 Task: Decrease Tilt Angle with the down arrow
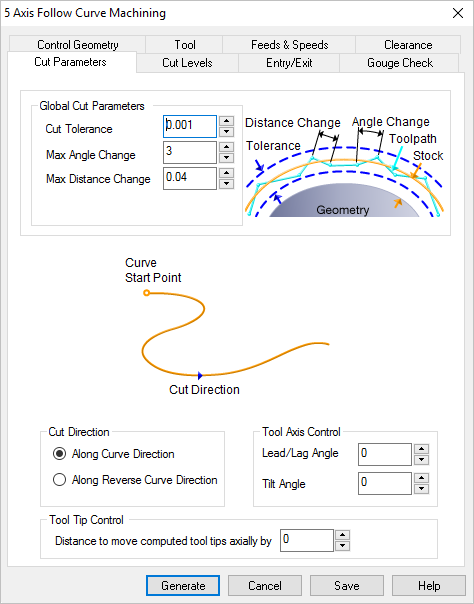click(x=422, y=489)
